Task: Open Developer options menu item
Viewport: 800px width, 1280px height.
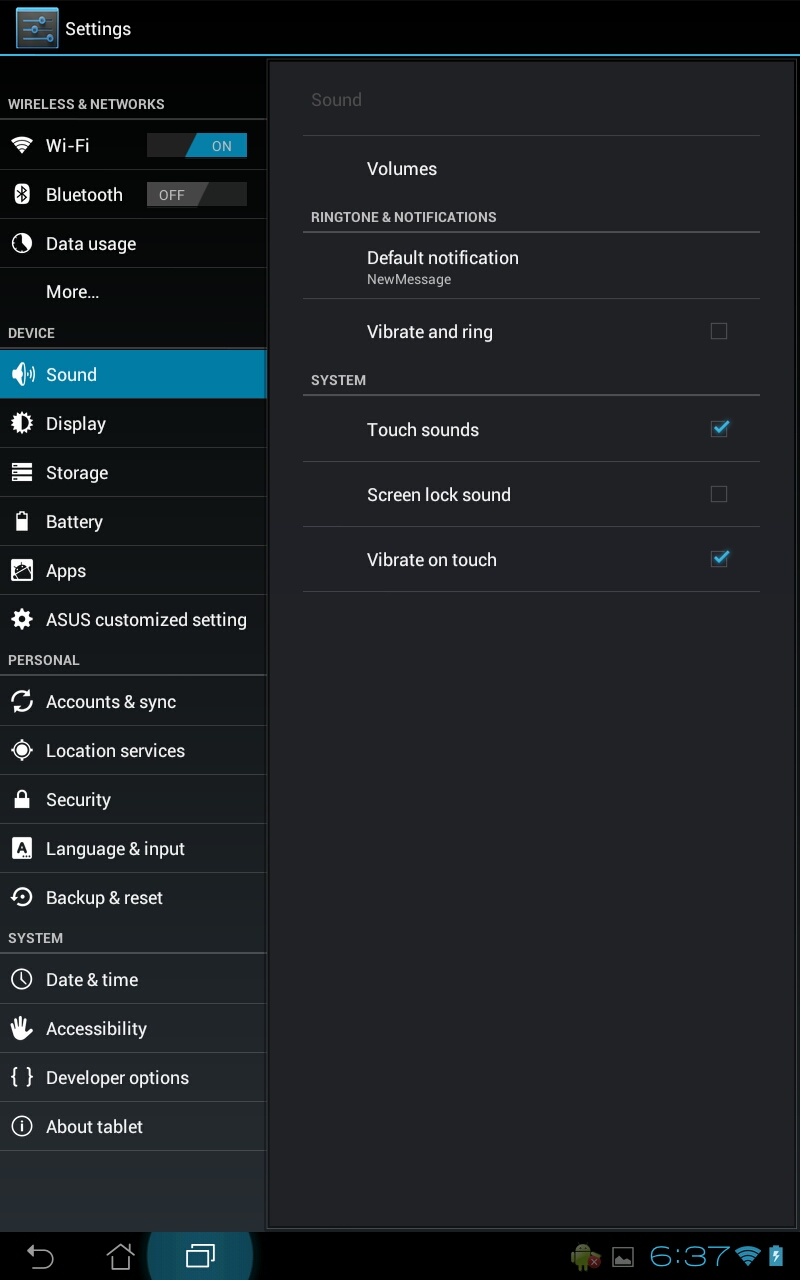Action: 117,1078
